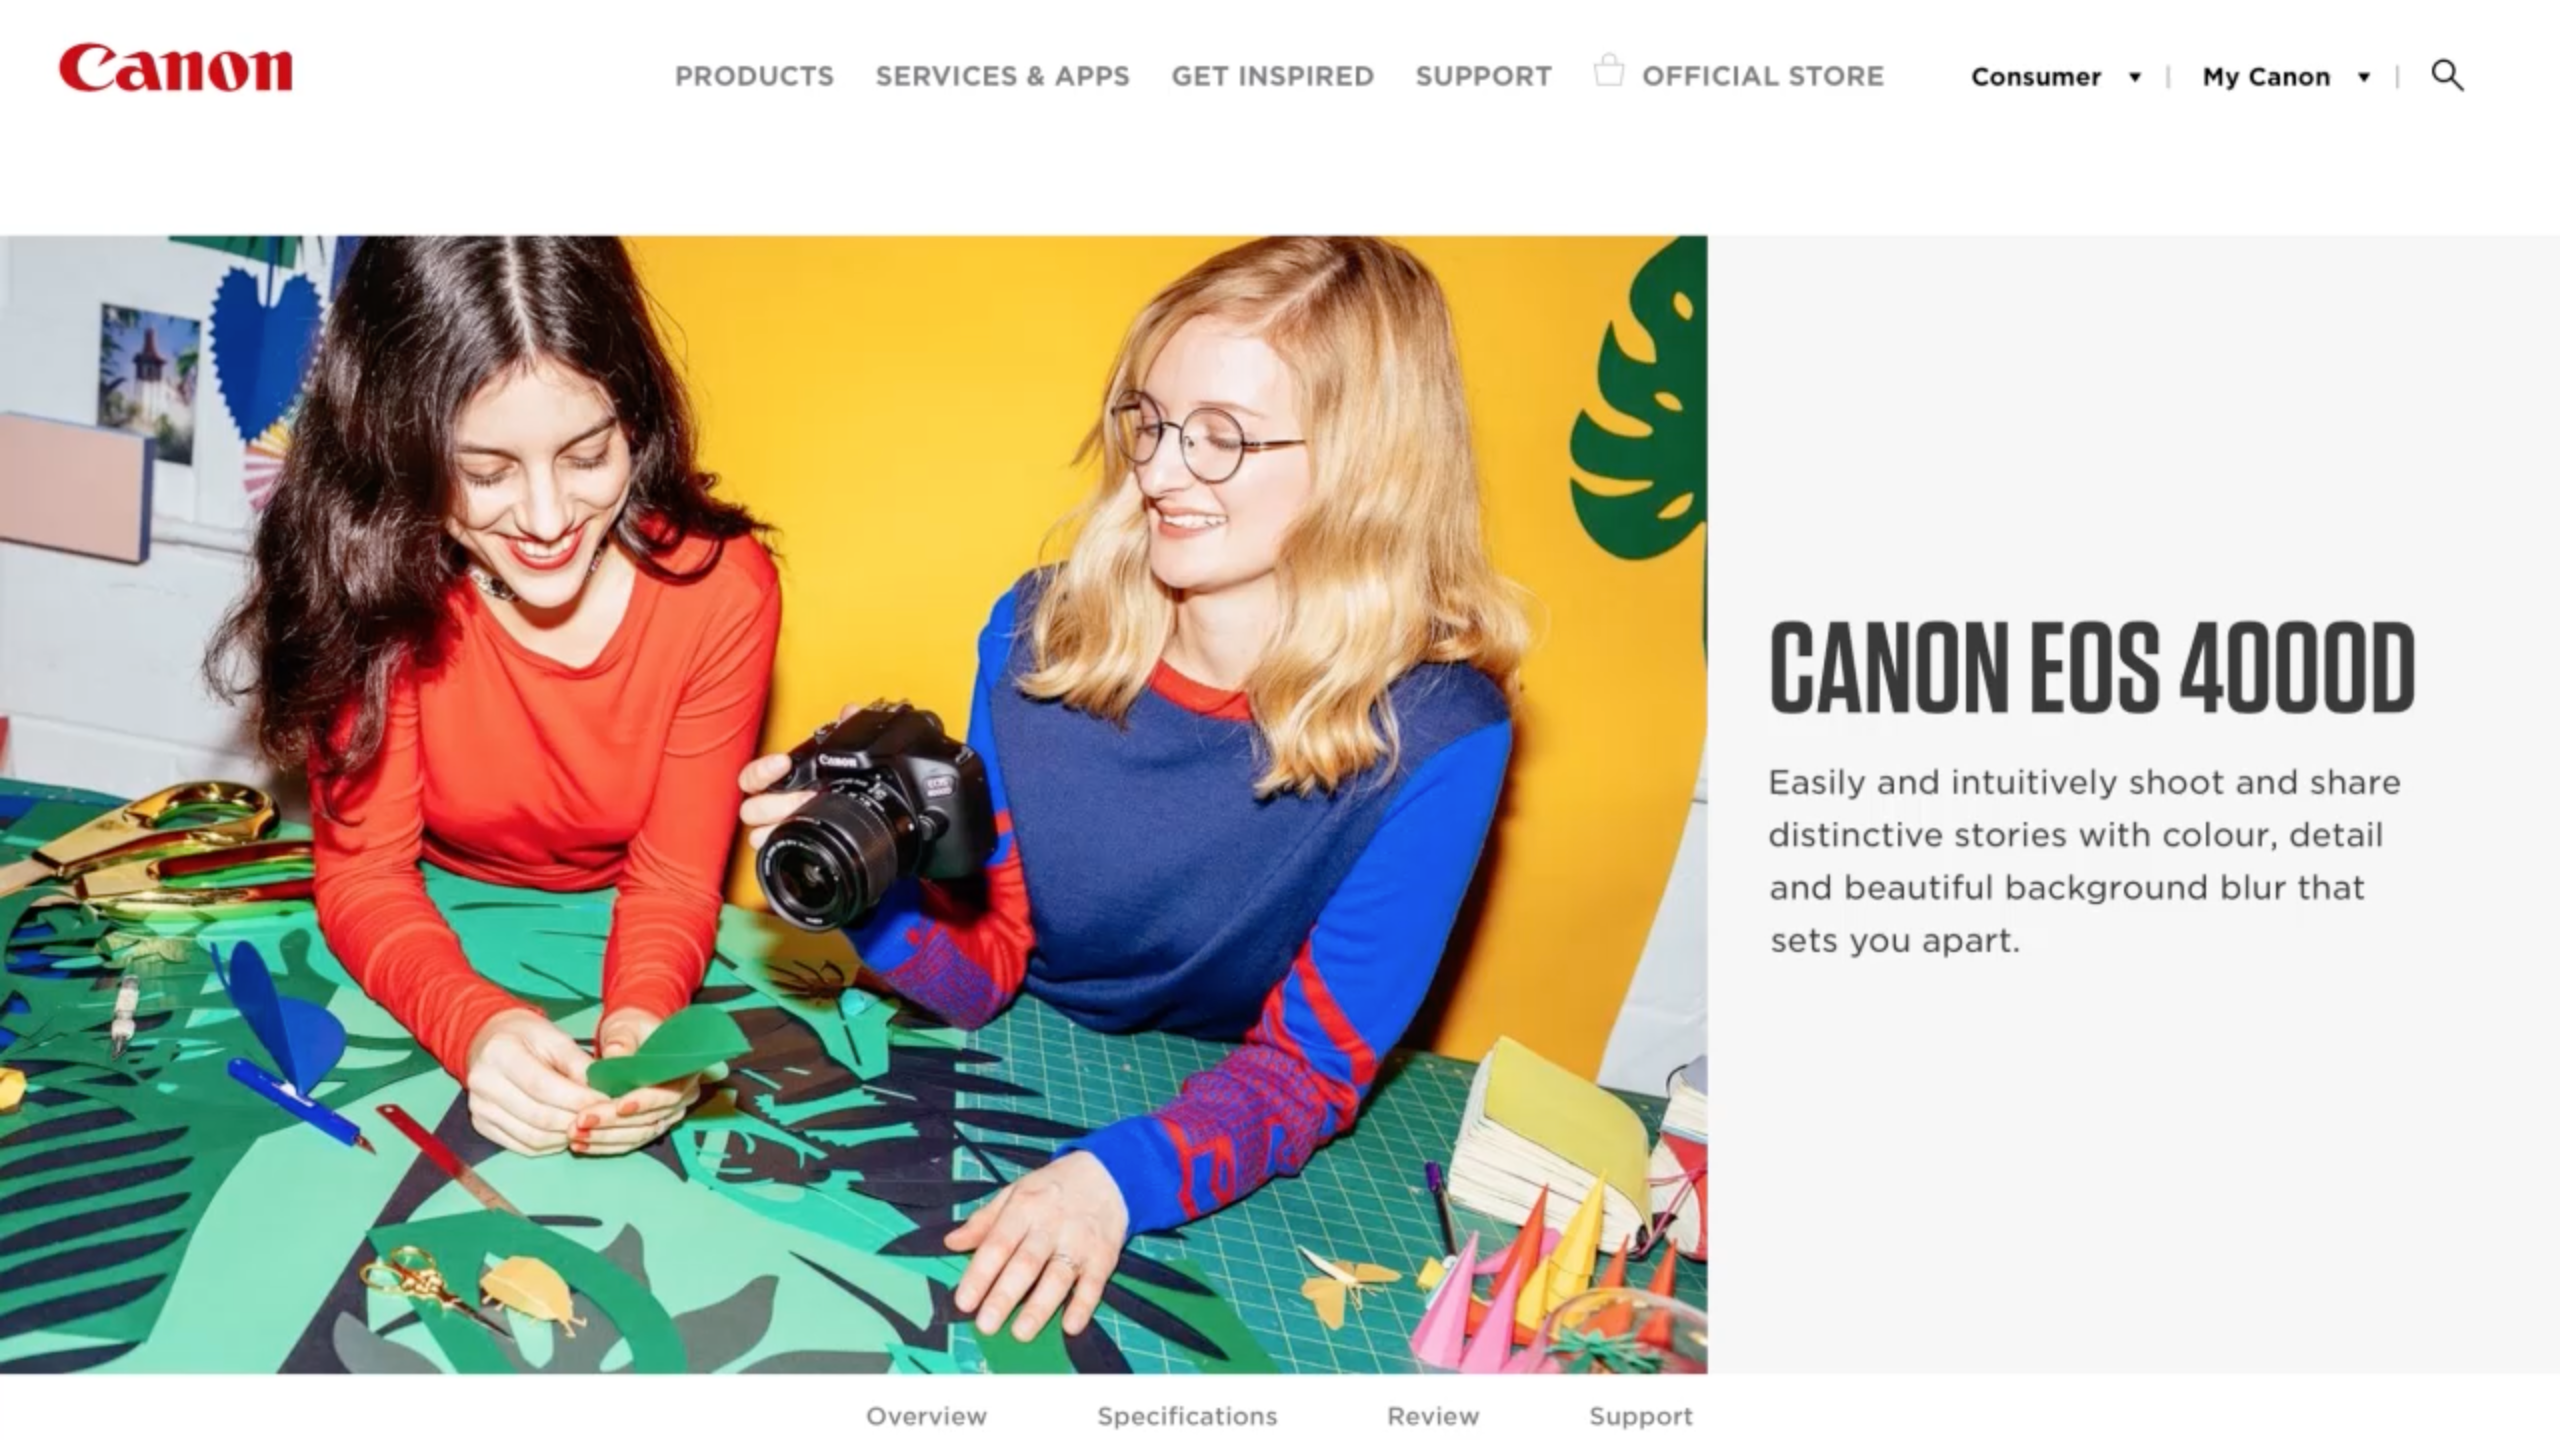Viewport: 2560px width, 1440px height.
Task: Open the Support menu in header
Action: tap(1483, 76)
